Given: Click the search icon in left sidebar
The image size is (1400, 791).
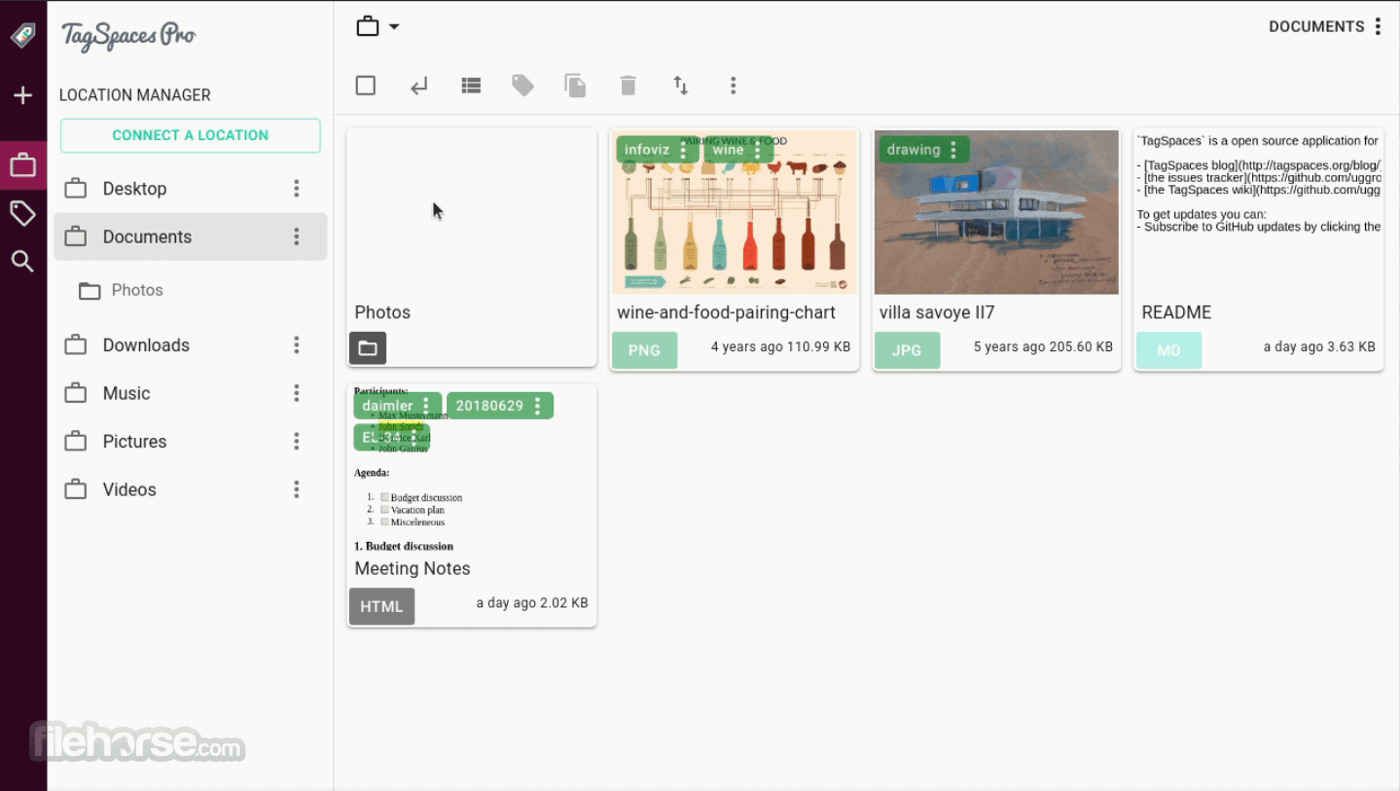Looking at the screenshot, I should click(23, 262).
